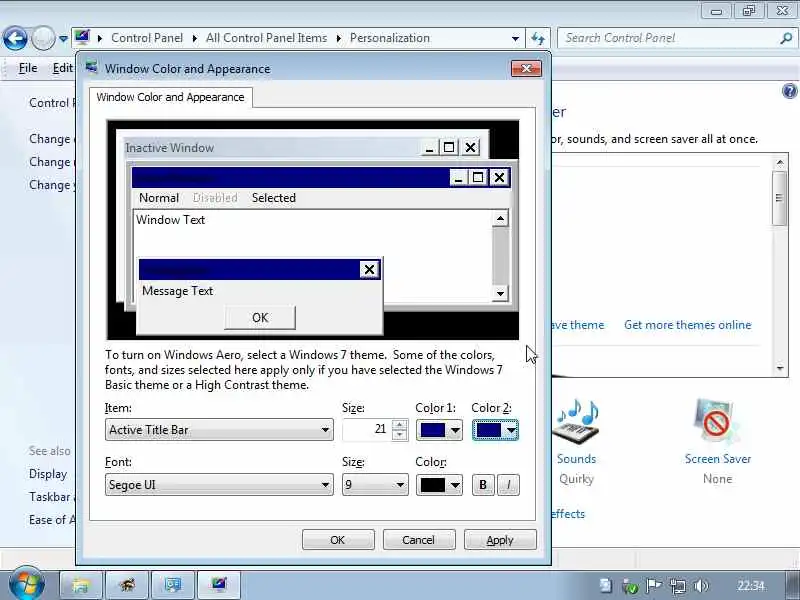Screen dimensions: 800x600
Task: Open the File menu
Action: click(x=28, y=68)
